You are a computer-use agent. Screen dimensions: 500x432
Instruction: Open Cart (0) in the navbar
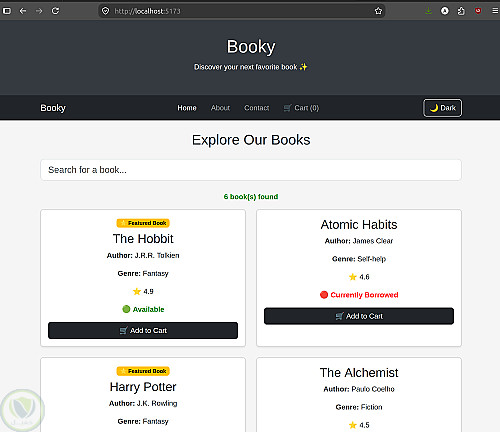pos(301,108)
